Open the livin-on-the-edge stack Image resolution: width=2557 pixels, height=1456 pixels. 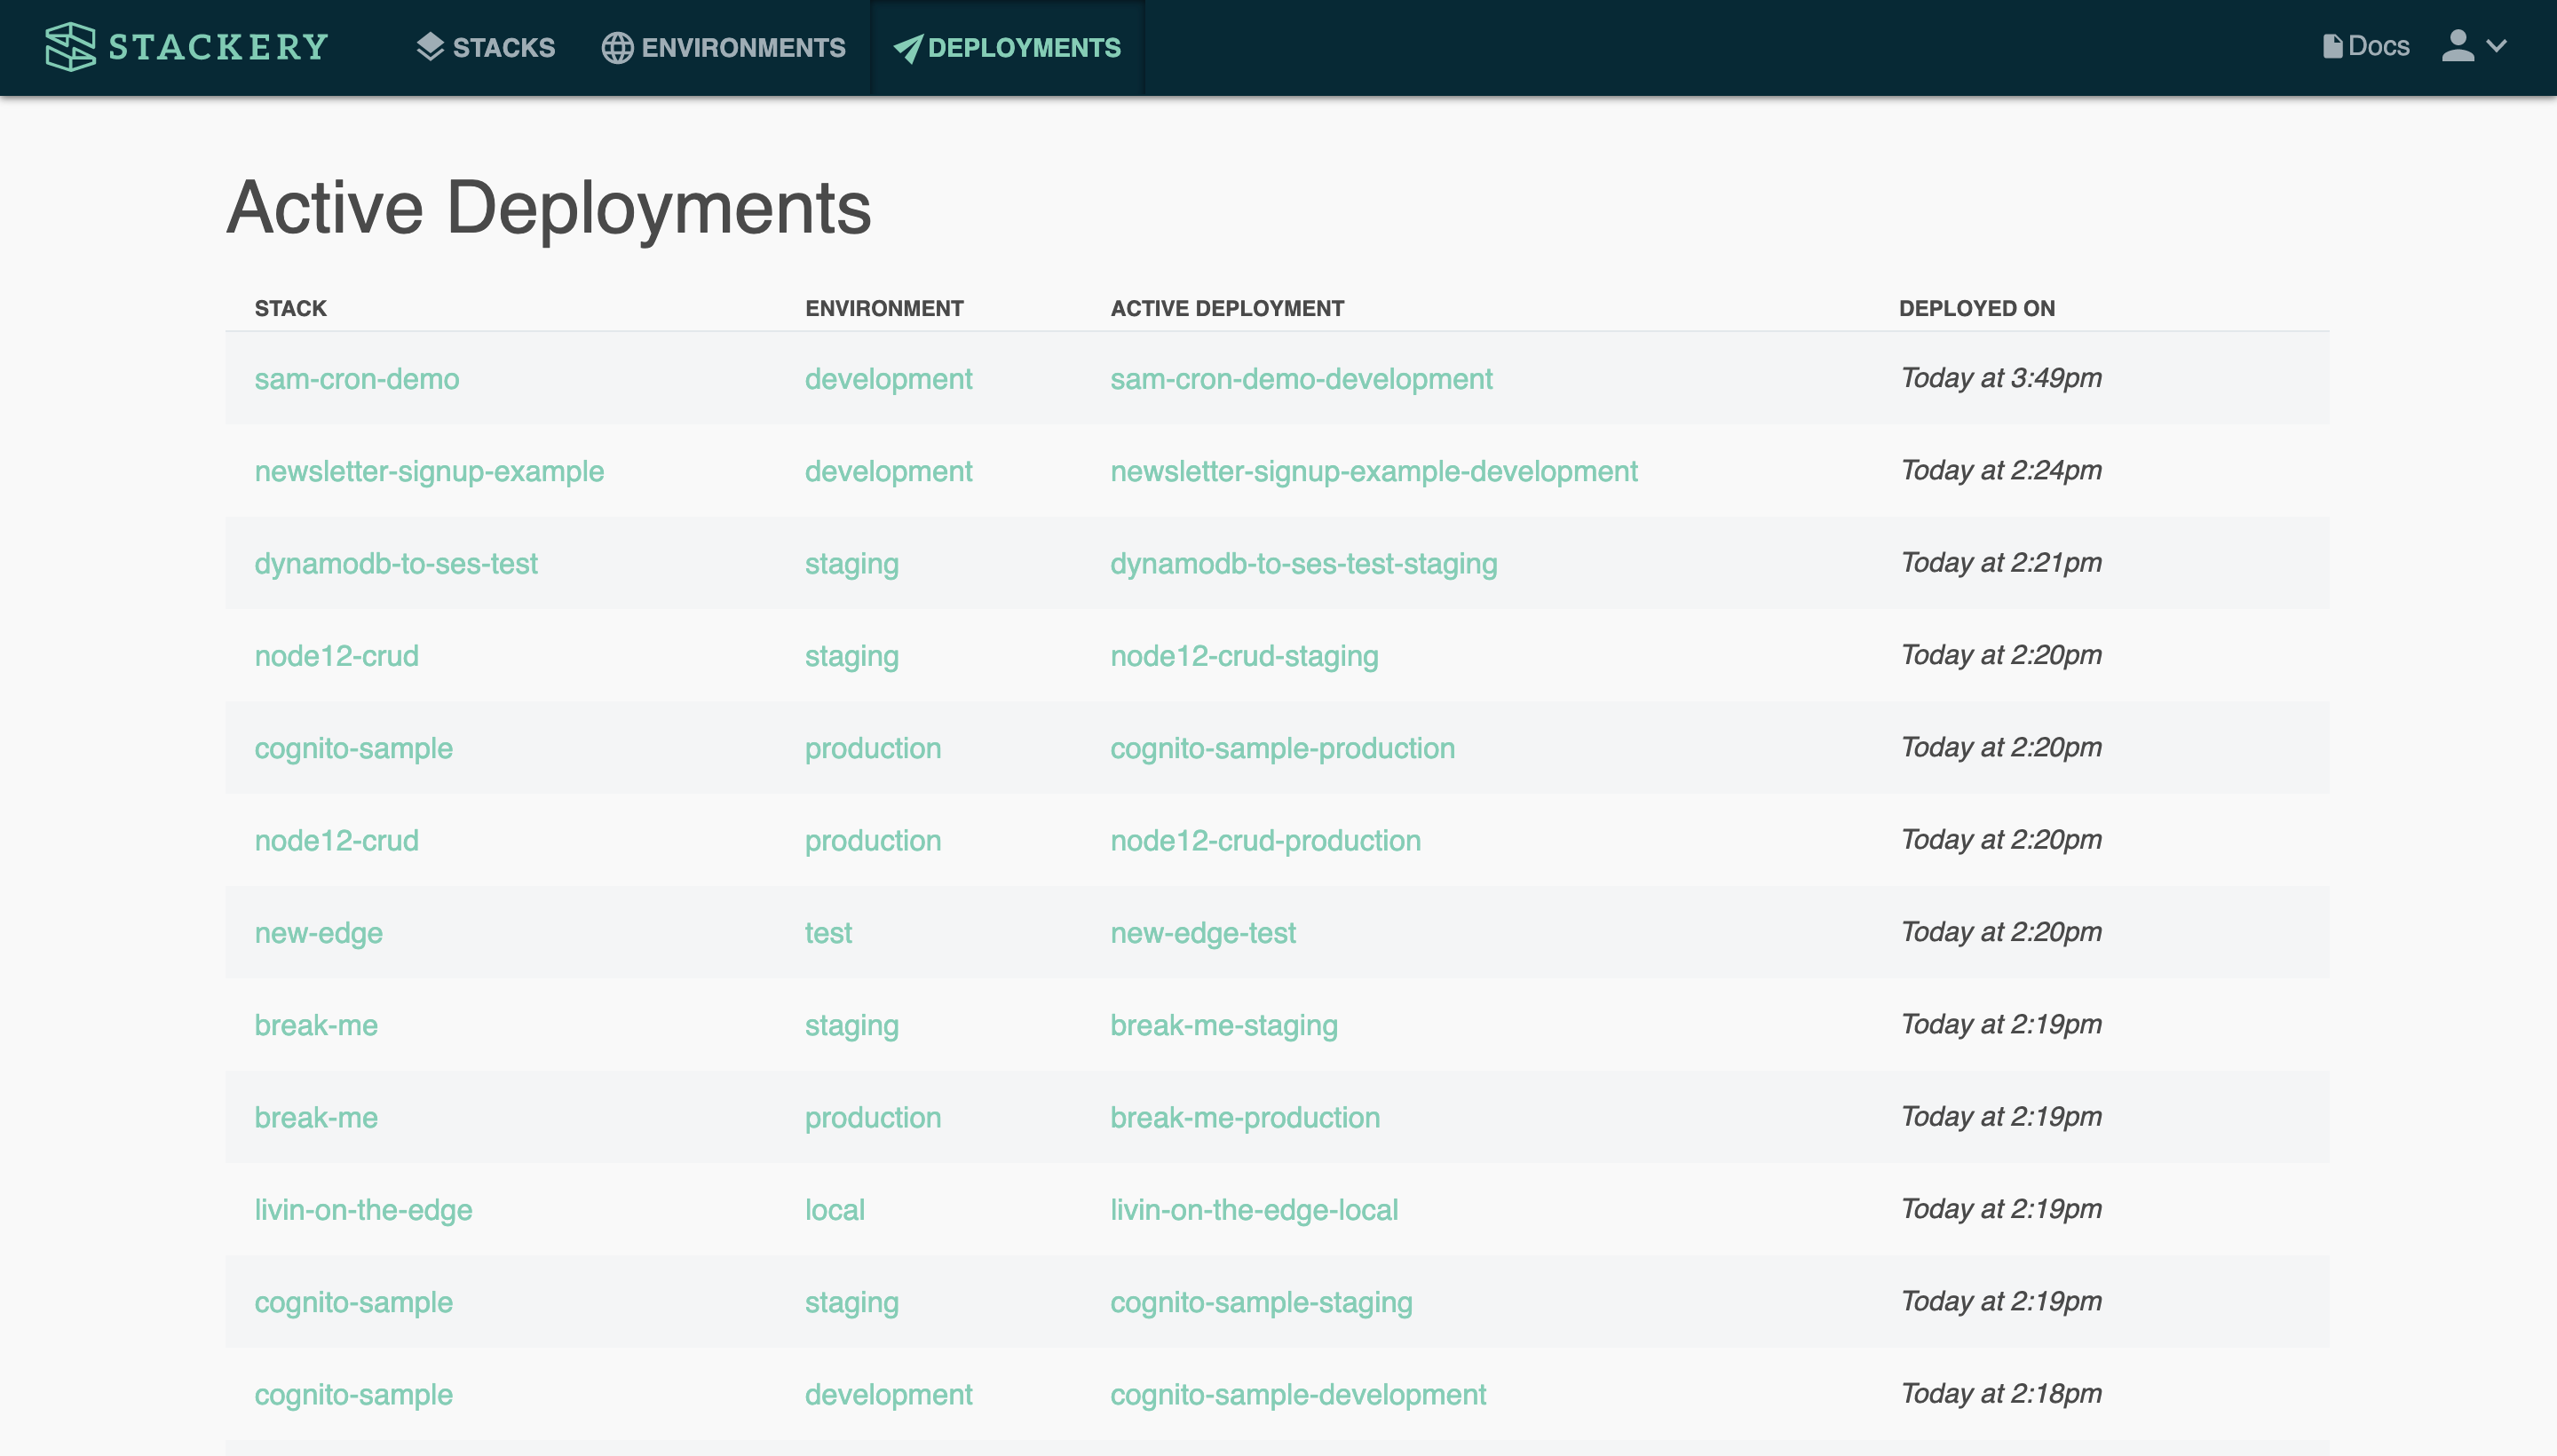coord(363,1209)
